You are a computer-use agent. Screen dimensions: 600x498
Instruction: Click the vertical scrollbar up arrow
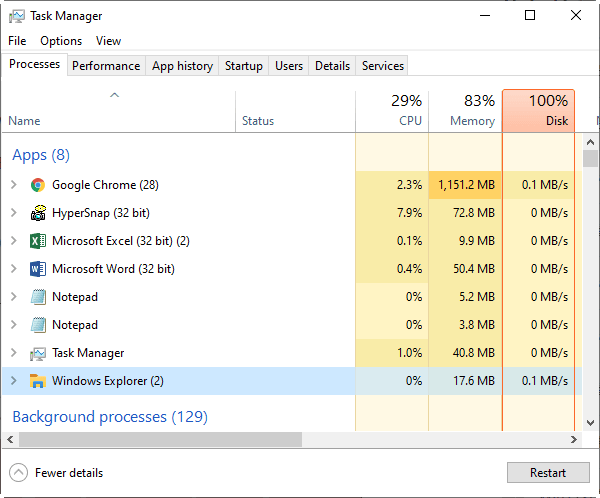(590, 142)
